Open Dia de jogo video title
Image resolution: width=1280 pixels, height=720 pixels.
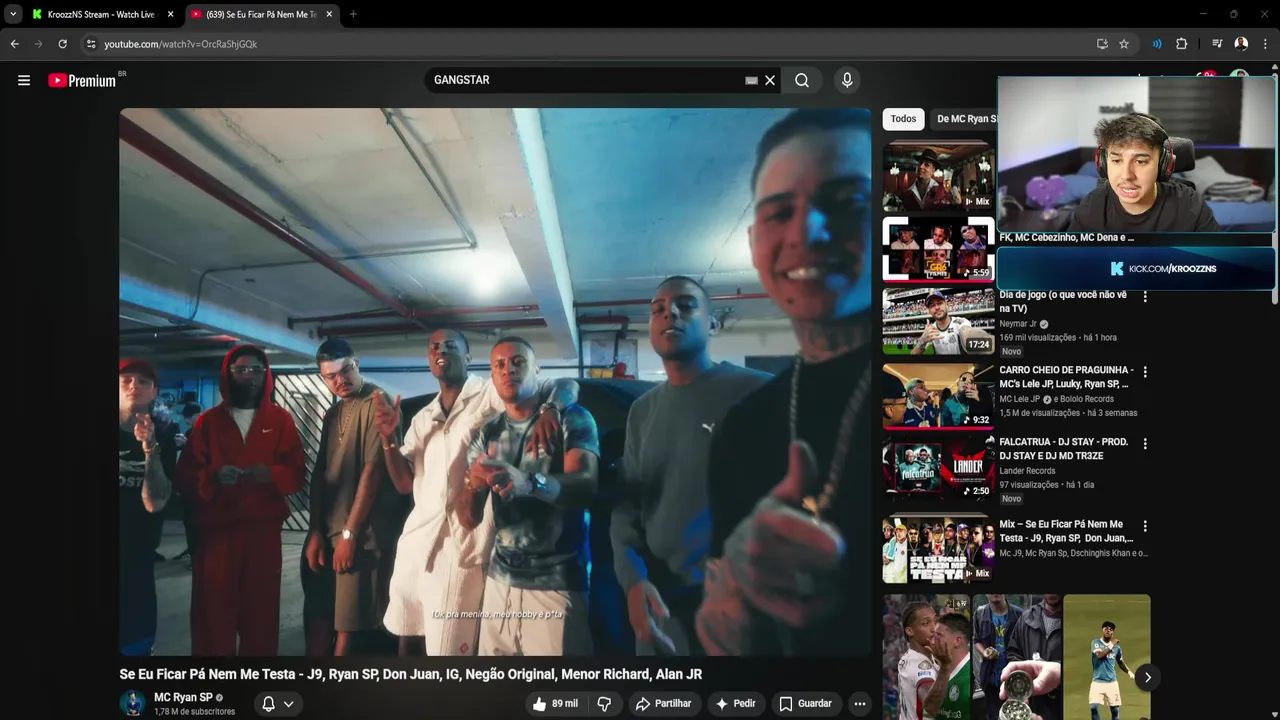pyautogui.click(x=1063, y=302)
